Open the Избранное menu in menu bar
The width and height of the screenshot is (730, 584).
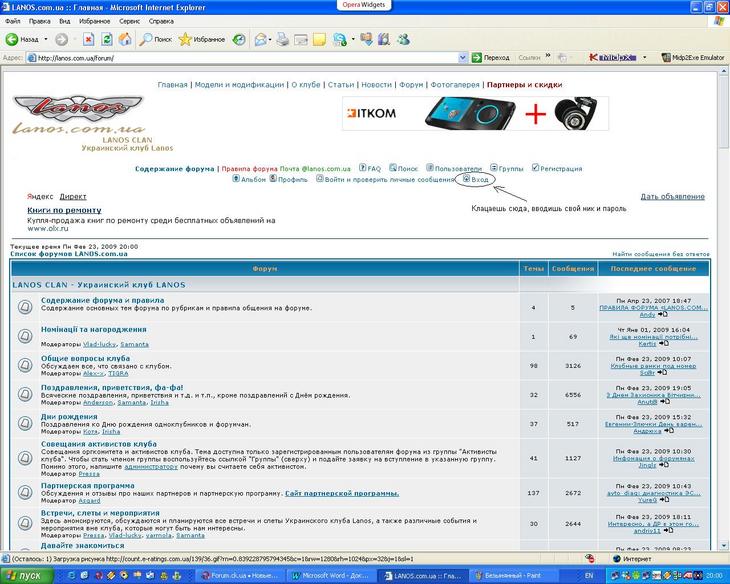pos(95,20)
